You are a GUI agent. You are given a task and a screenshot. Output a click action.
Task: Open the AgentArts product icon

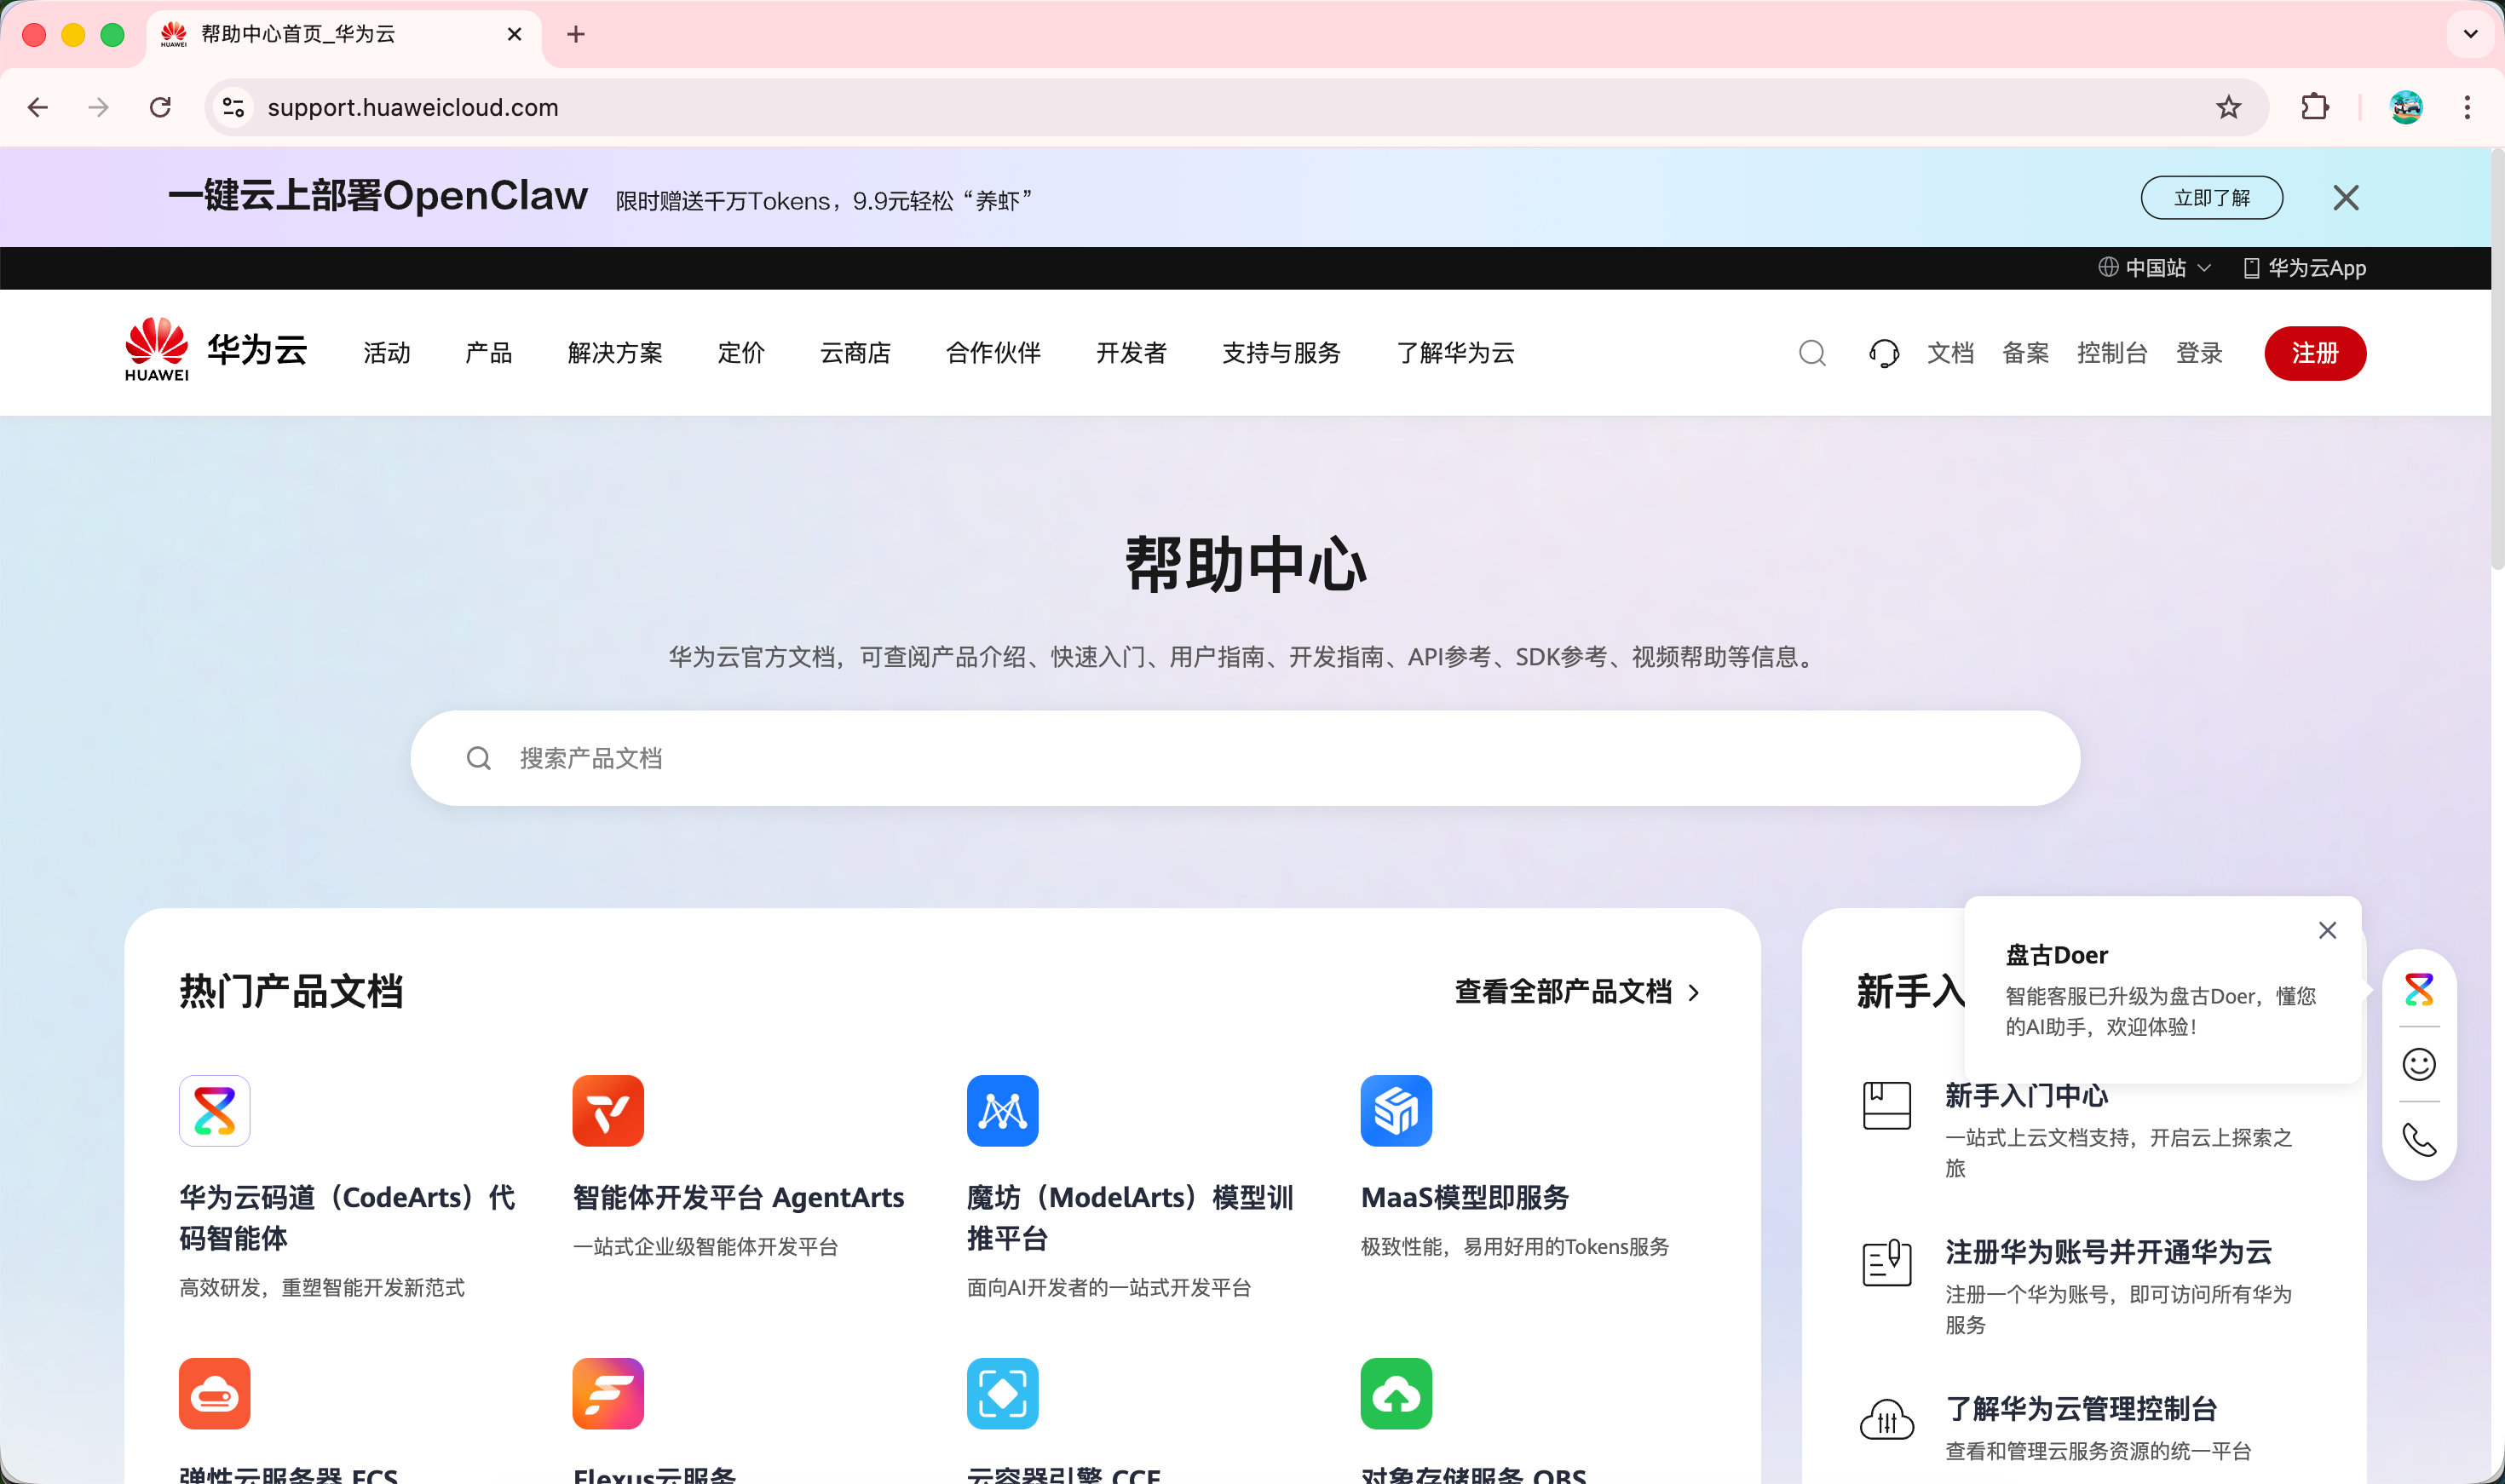click(x=608, y=1111)
